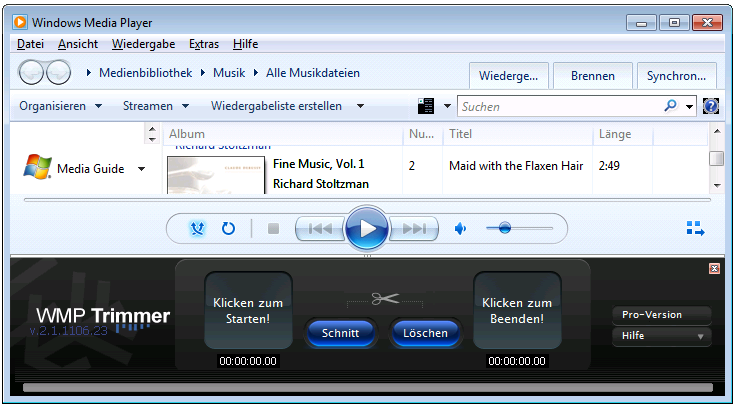The image size is (734, 408).
Task: Open the Extras menu
Action: click(x=204, y=44)
